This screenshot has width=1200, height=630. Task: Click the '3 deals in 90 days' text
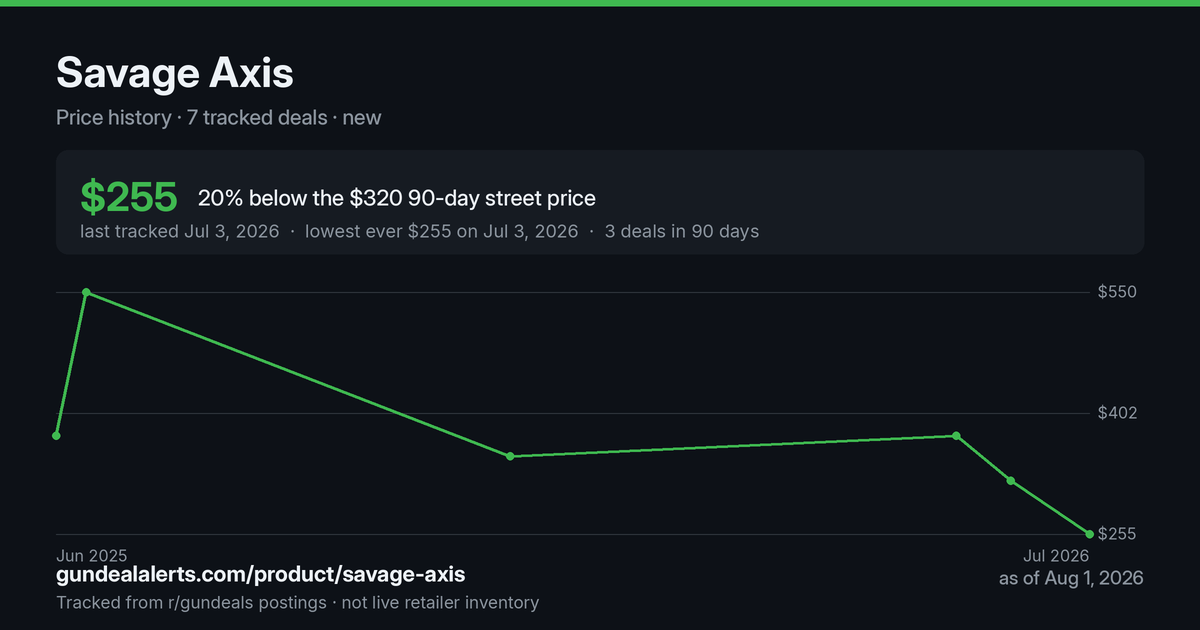tap(682, 231)
